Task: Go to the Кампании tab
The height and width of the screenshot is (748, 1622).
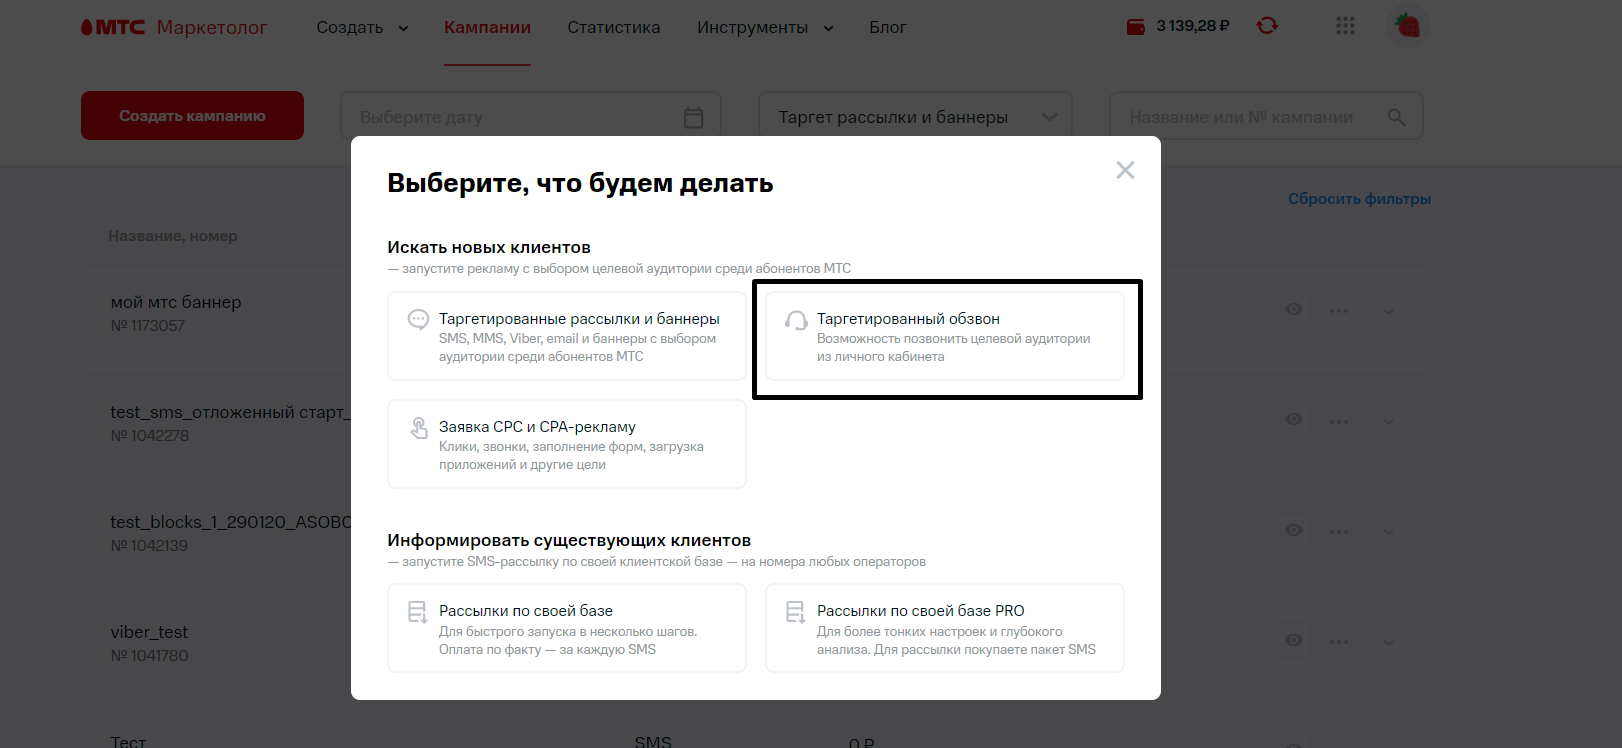Action: [x=487, y=28]
